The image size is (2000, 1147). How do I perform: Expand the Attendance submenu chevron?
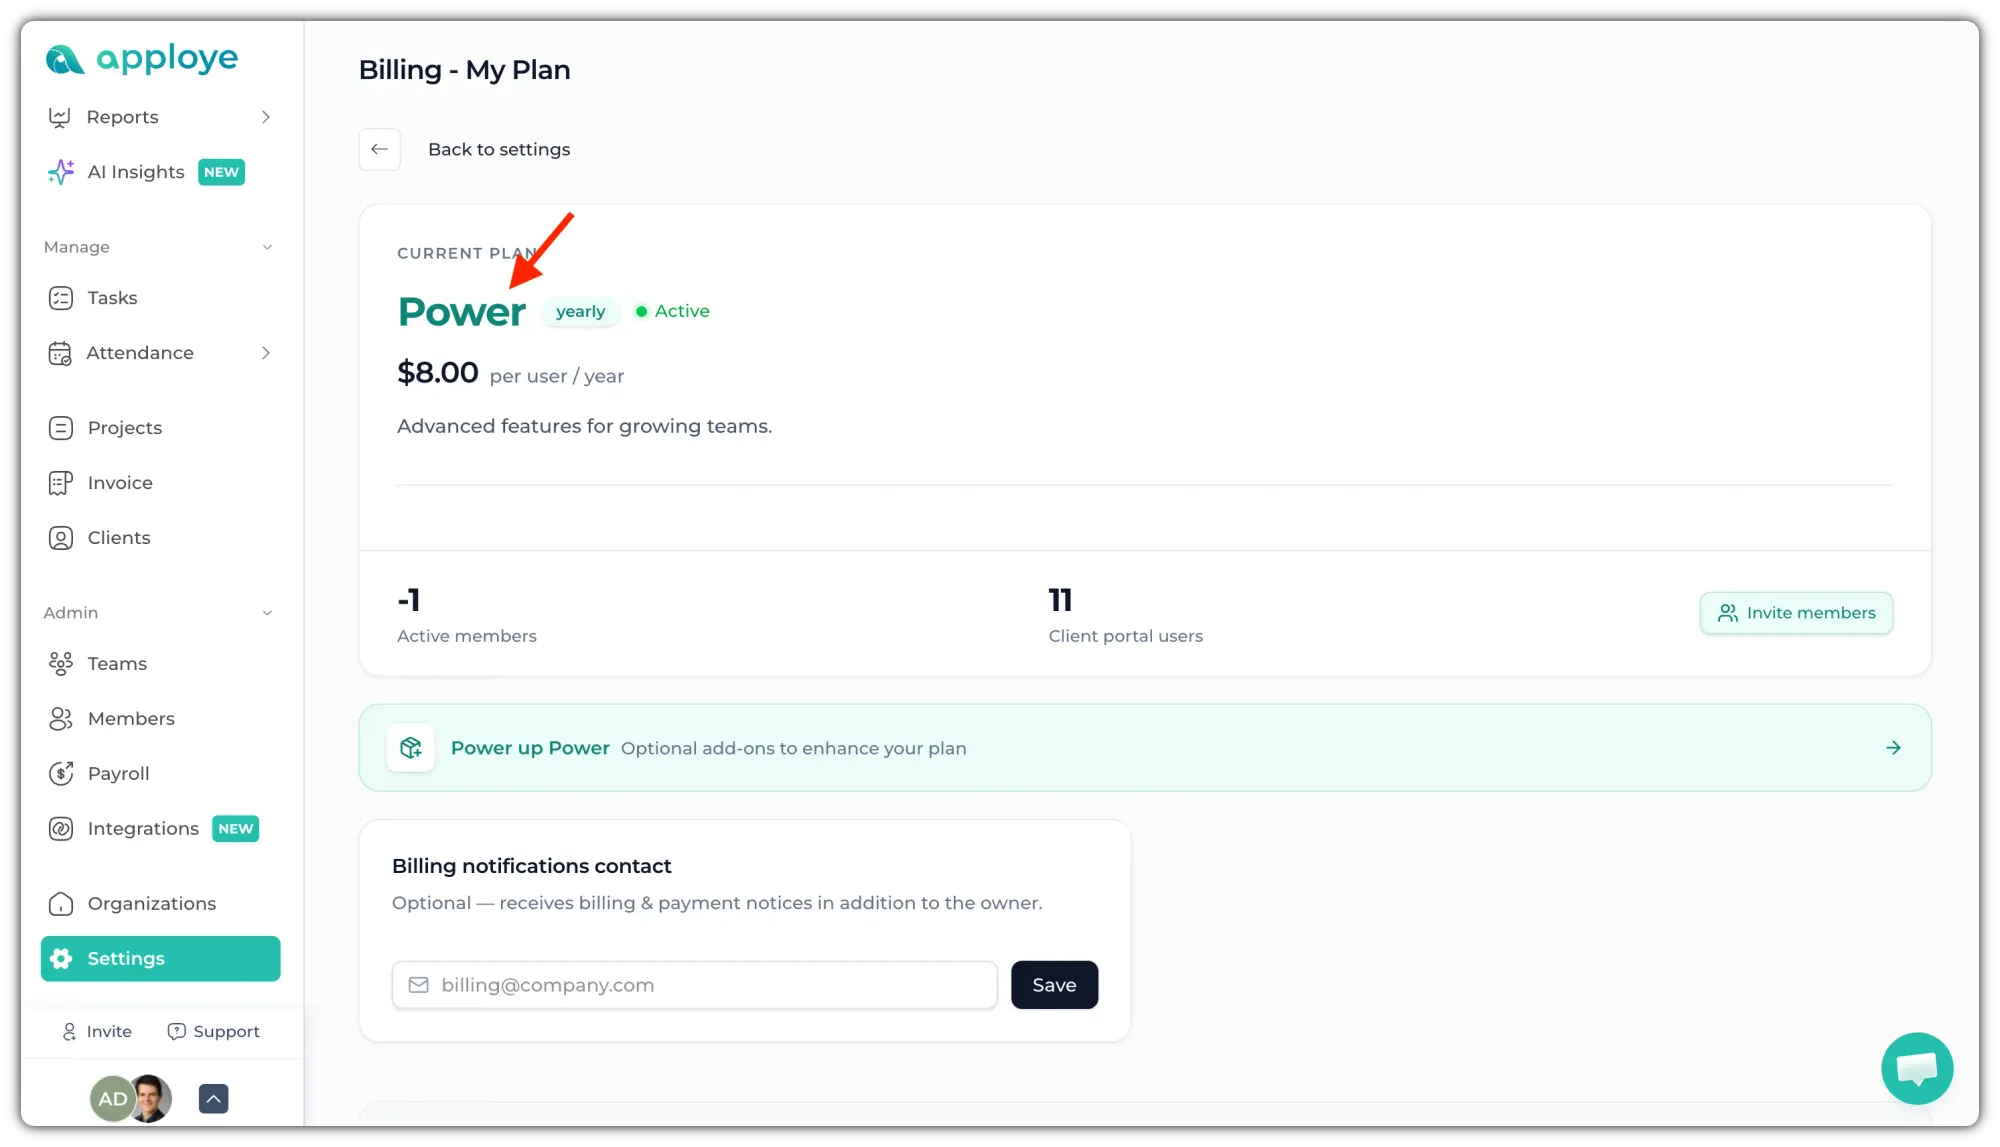(266, 353)
